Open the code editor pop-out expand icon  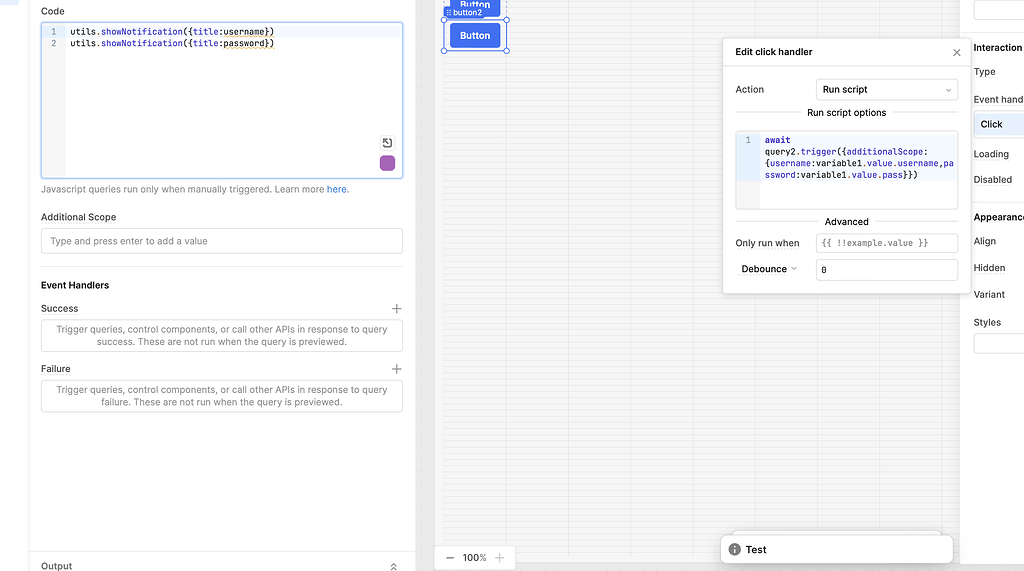coord(387,143)
